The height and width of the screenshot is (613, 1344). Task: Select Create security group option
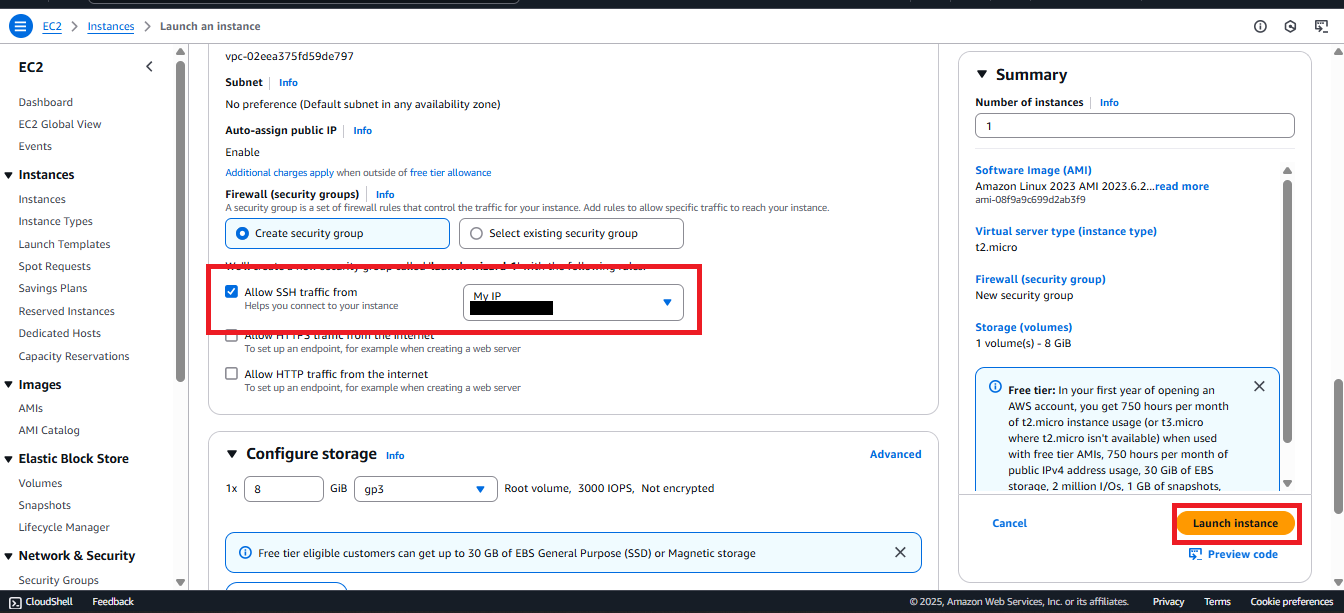click(x=337, y=233)
